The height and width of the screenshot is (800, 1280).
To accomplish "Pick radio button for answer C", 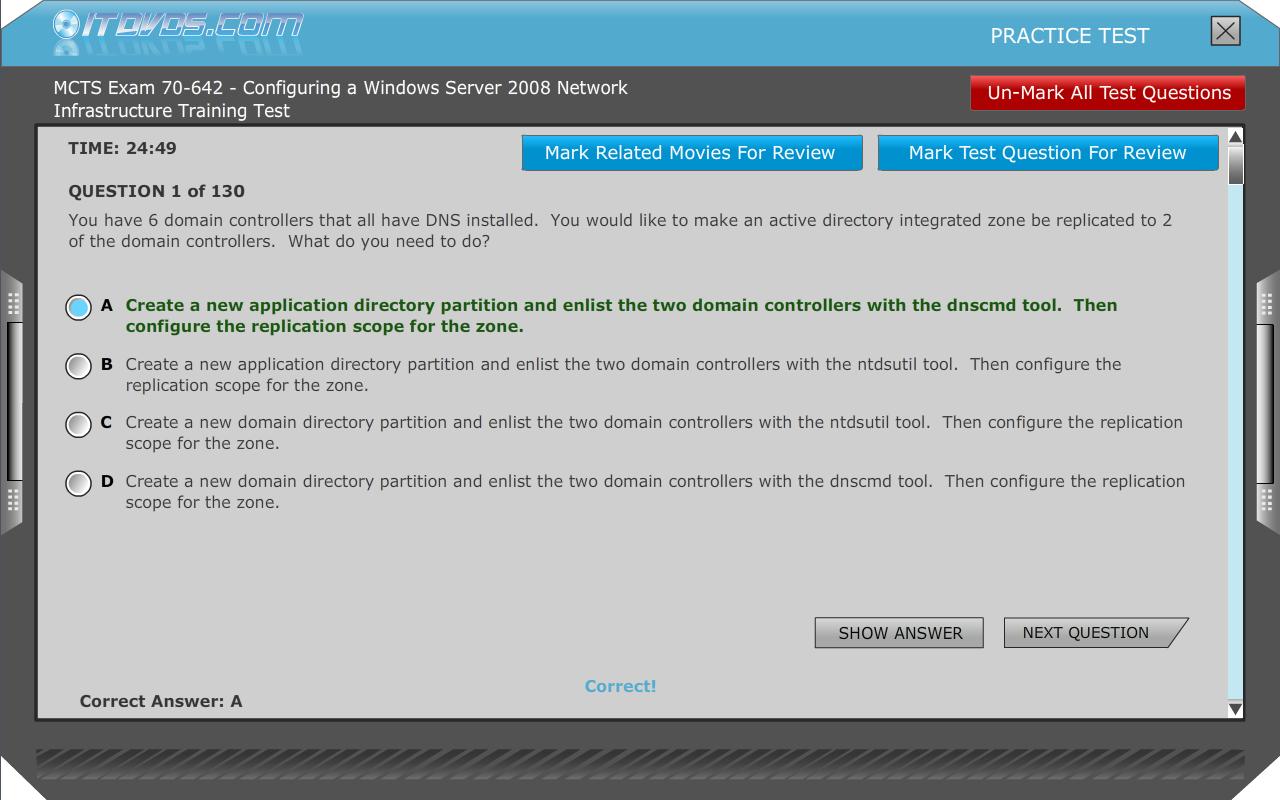I will pyautogui.click(x=79, y=424).
